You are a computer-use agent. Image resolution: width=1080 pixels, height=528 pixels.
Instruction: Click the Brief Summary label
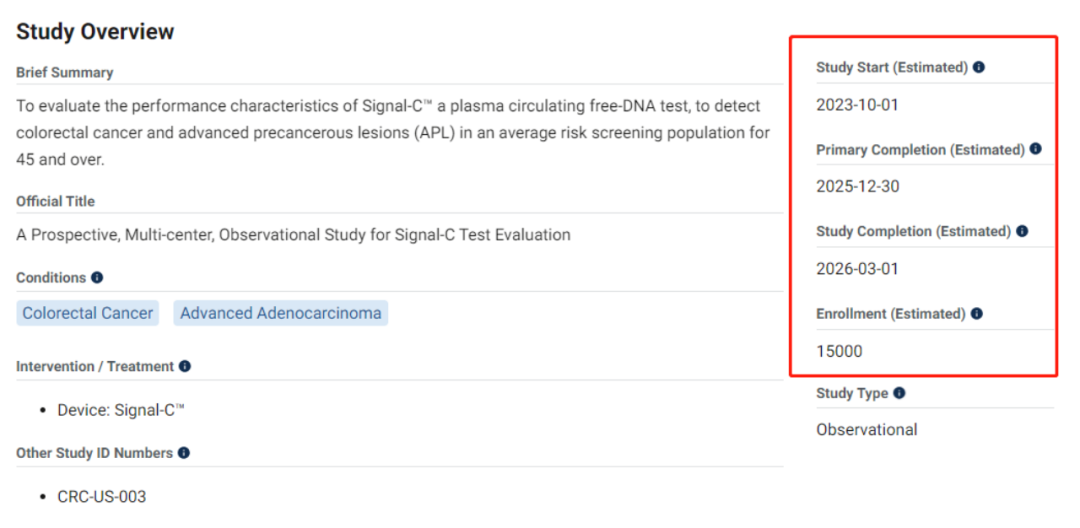tap(65, 72)
